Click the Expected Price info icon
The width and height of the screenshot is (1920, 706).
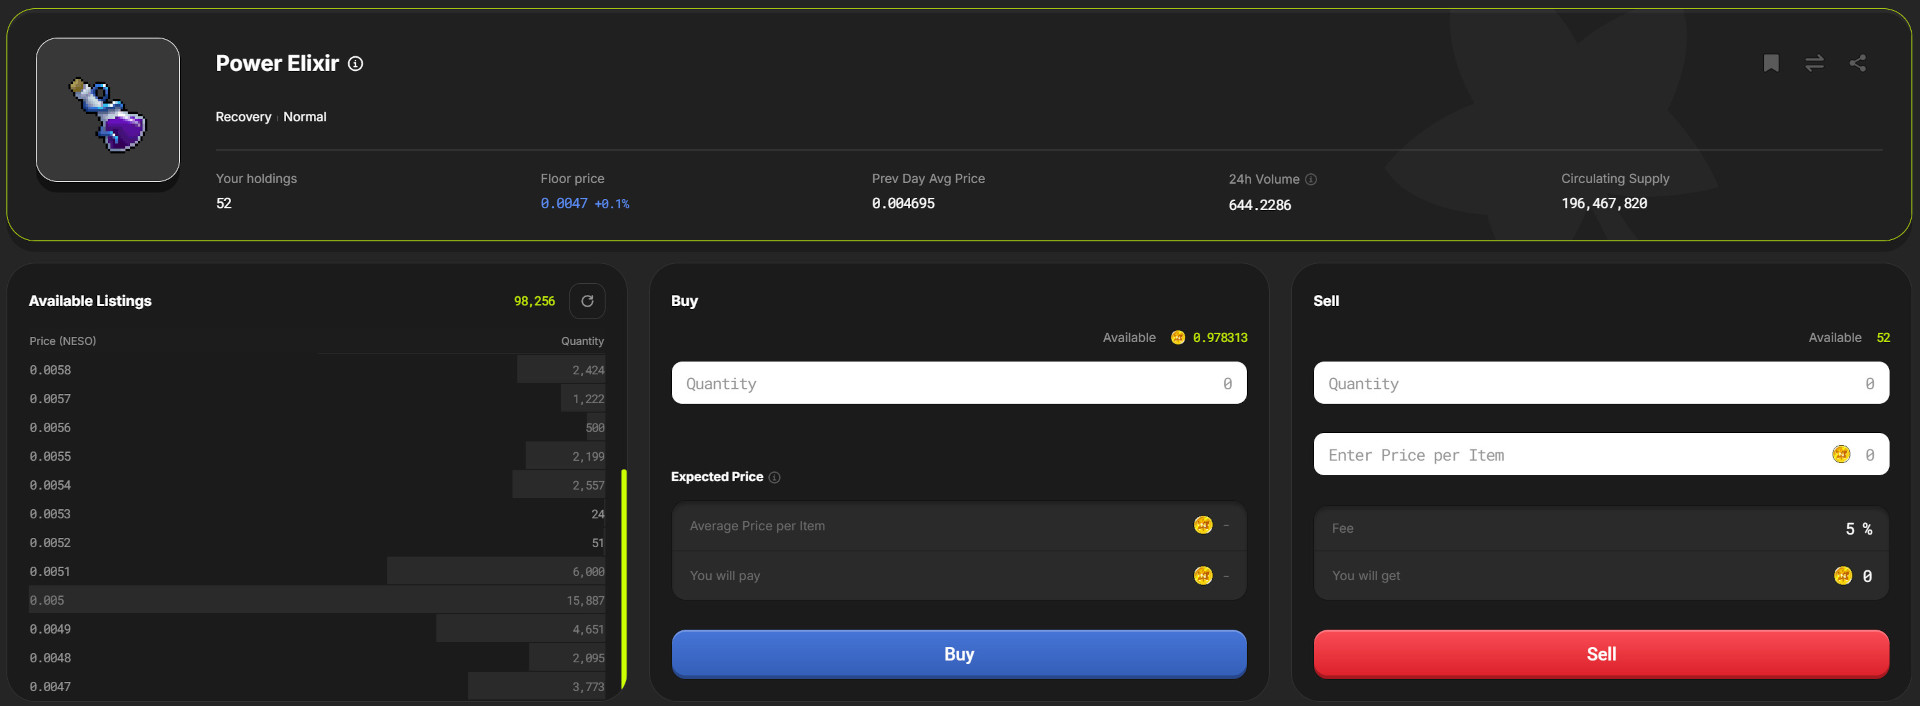click(774, 478)
